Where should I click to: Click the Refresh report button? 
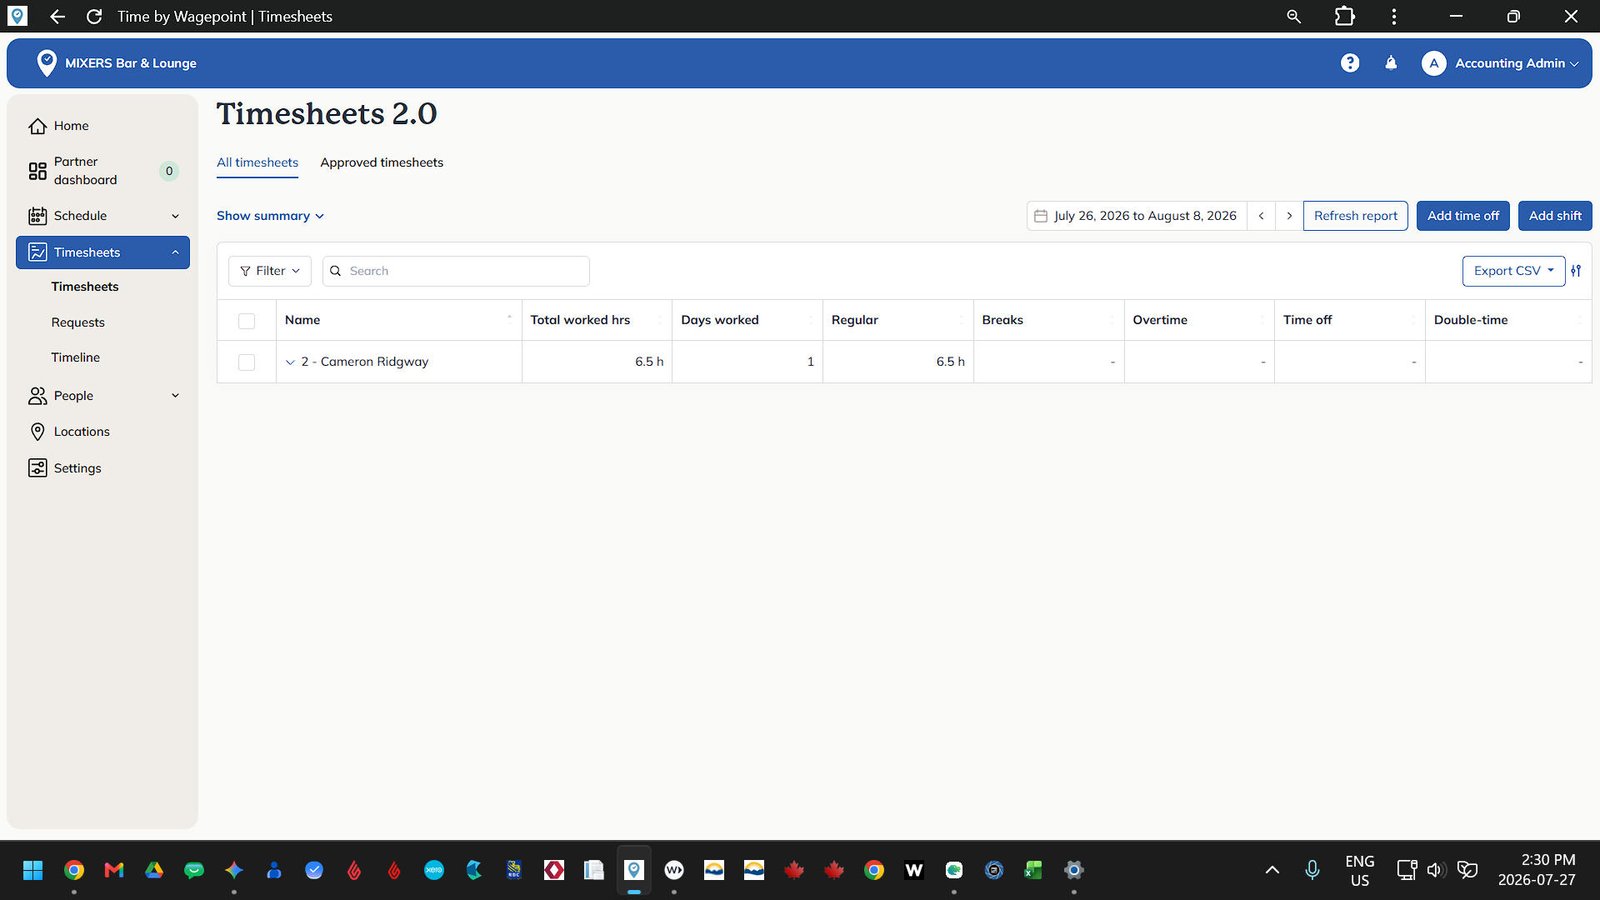(1355, 216)
